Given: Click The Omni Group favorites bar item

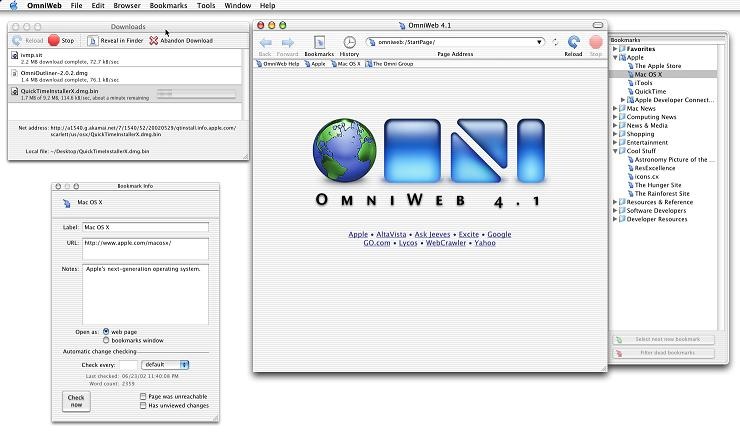Looking at the screenshot, I should 389,64.
